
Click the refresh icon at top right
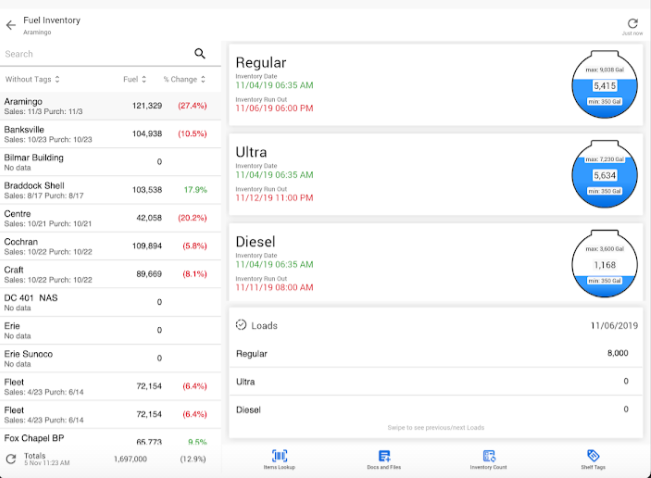(x=632, y=23)
